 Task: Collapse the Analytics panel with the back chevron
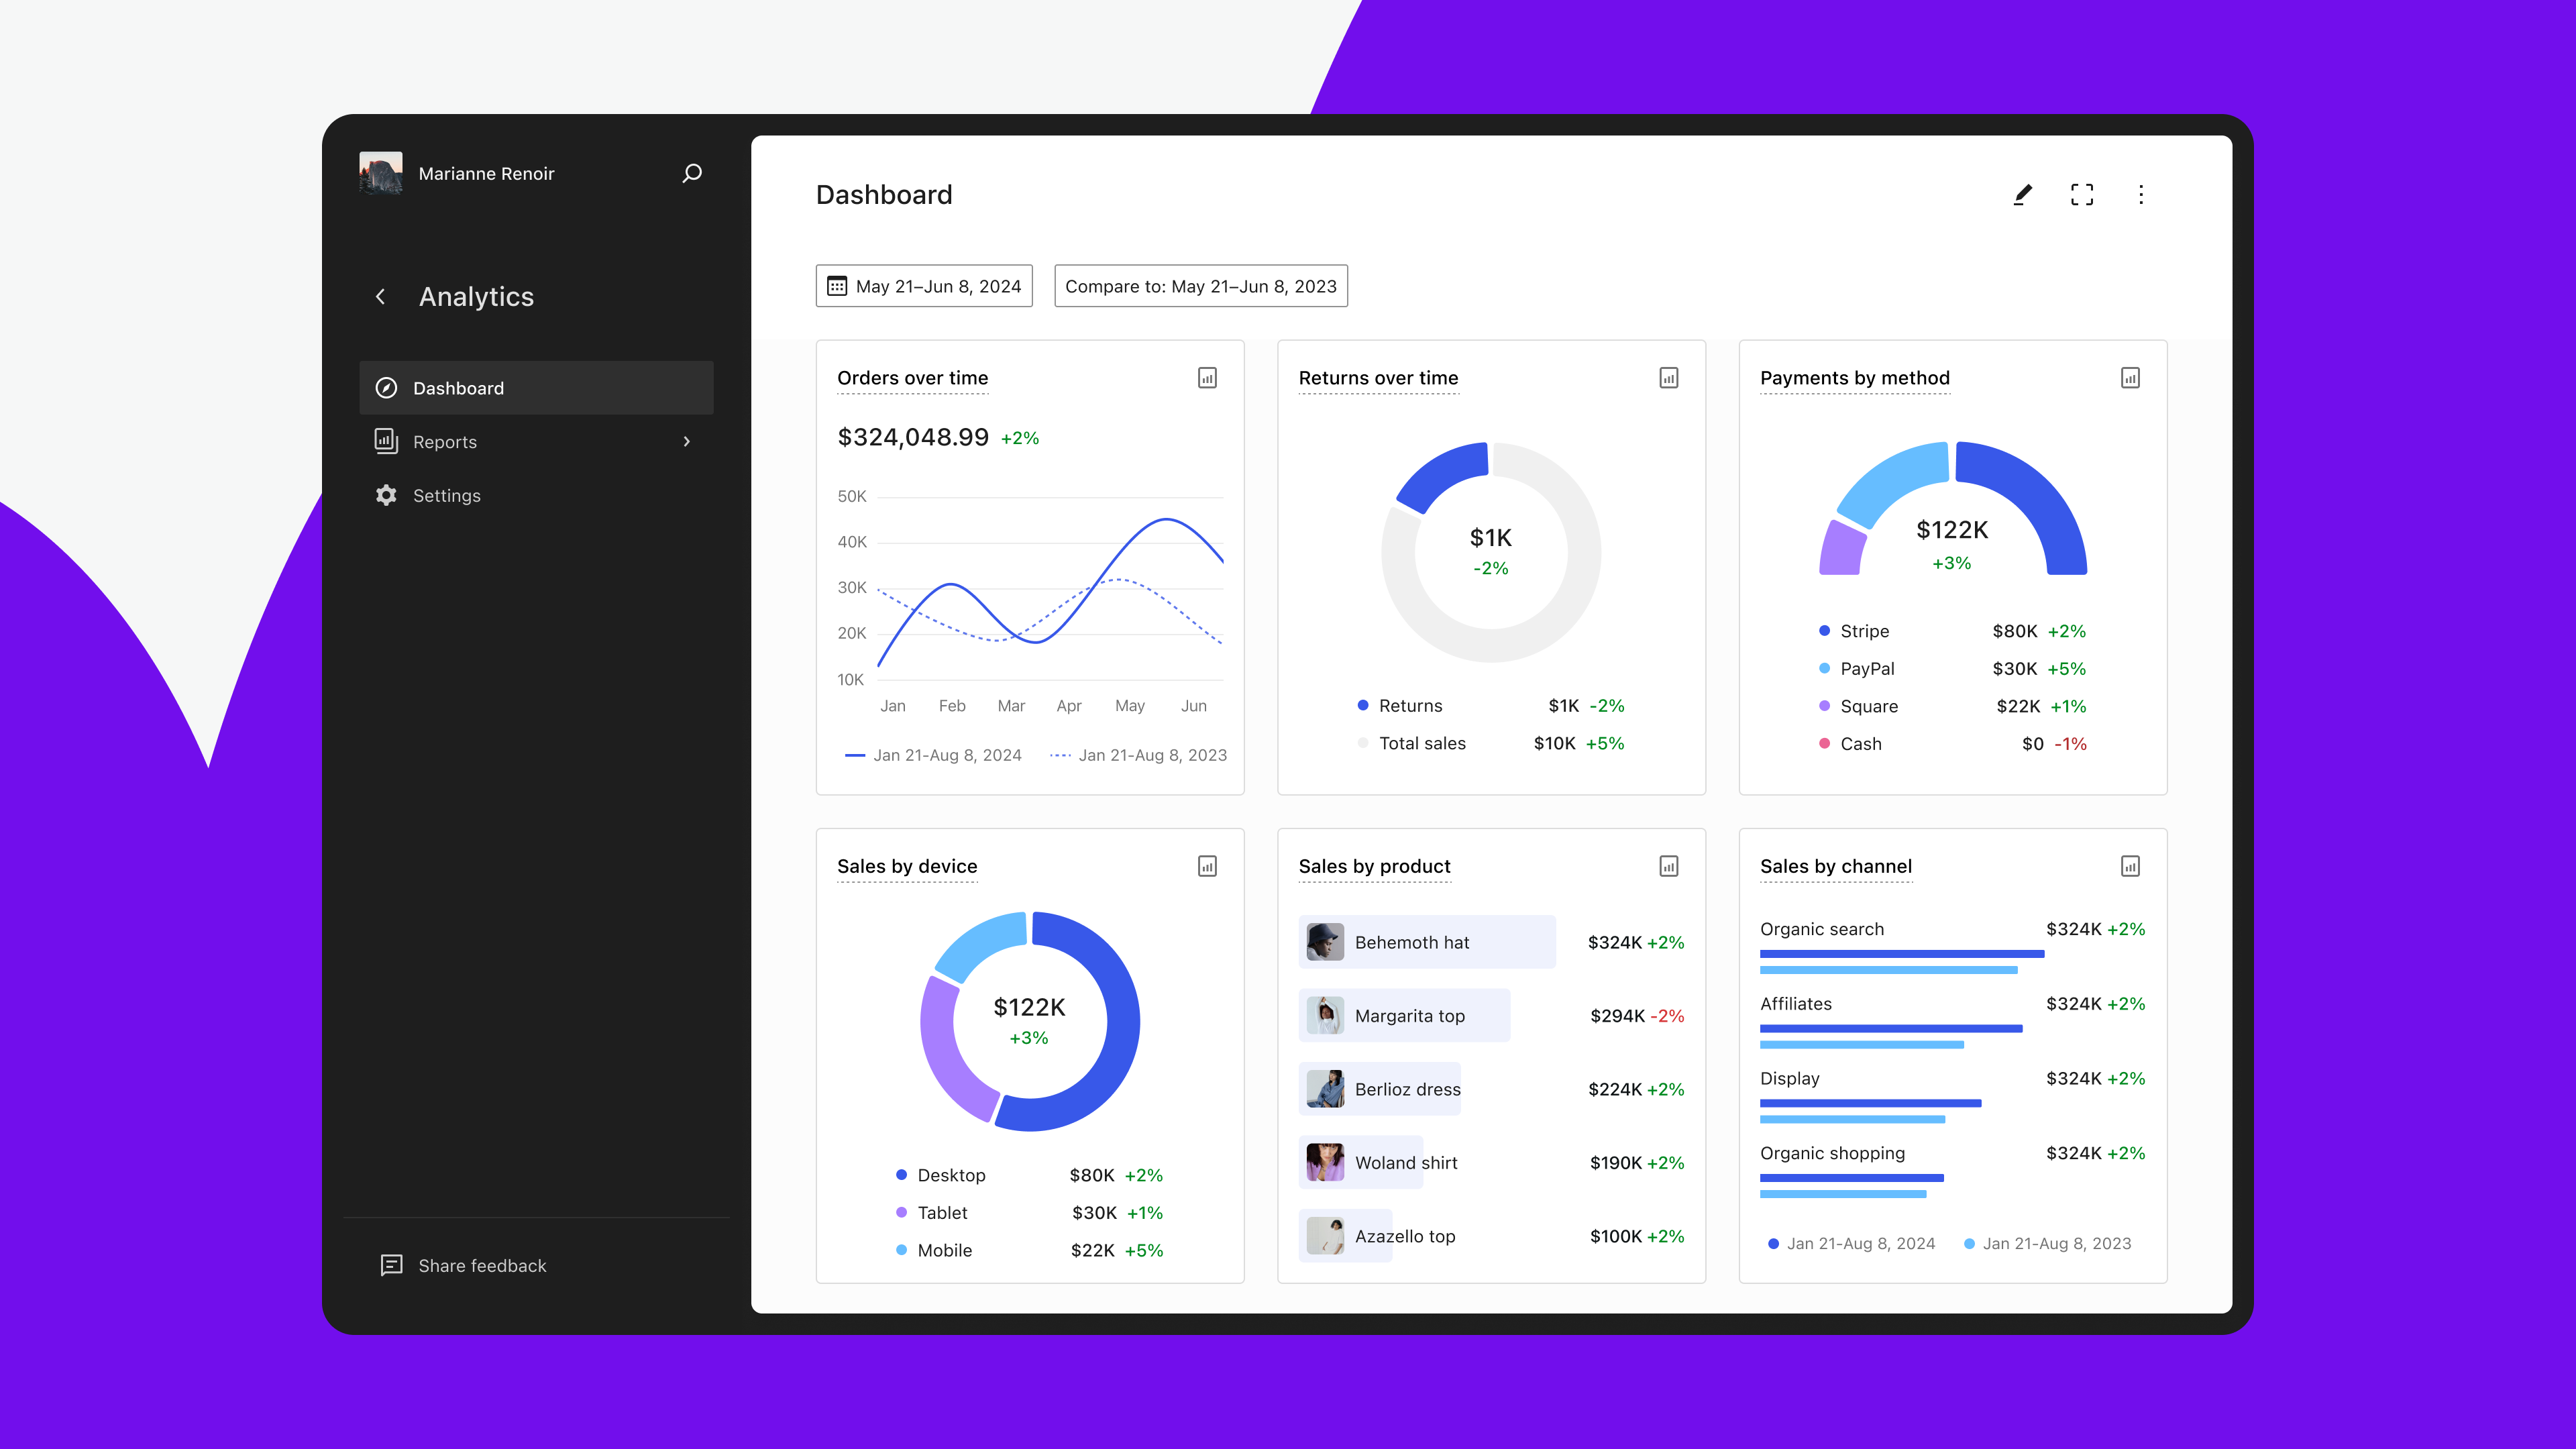380,296
